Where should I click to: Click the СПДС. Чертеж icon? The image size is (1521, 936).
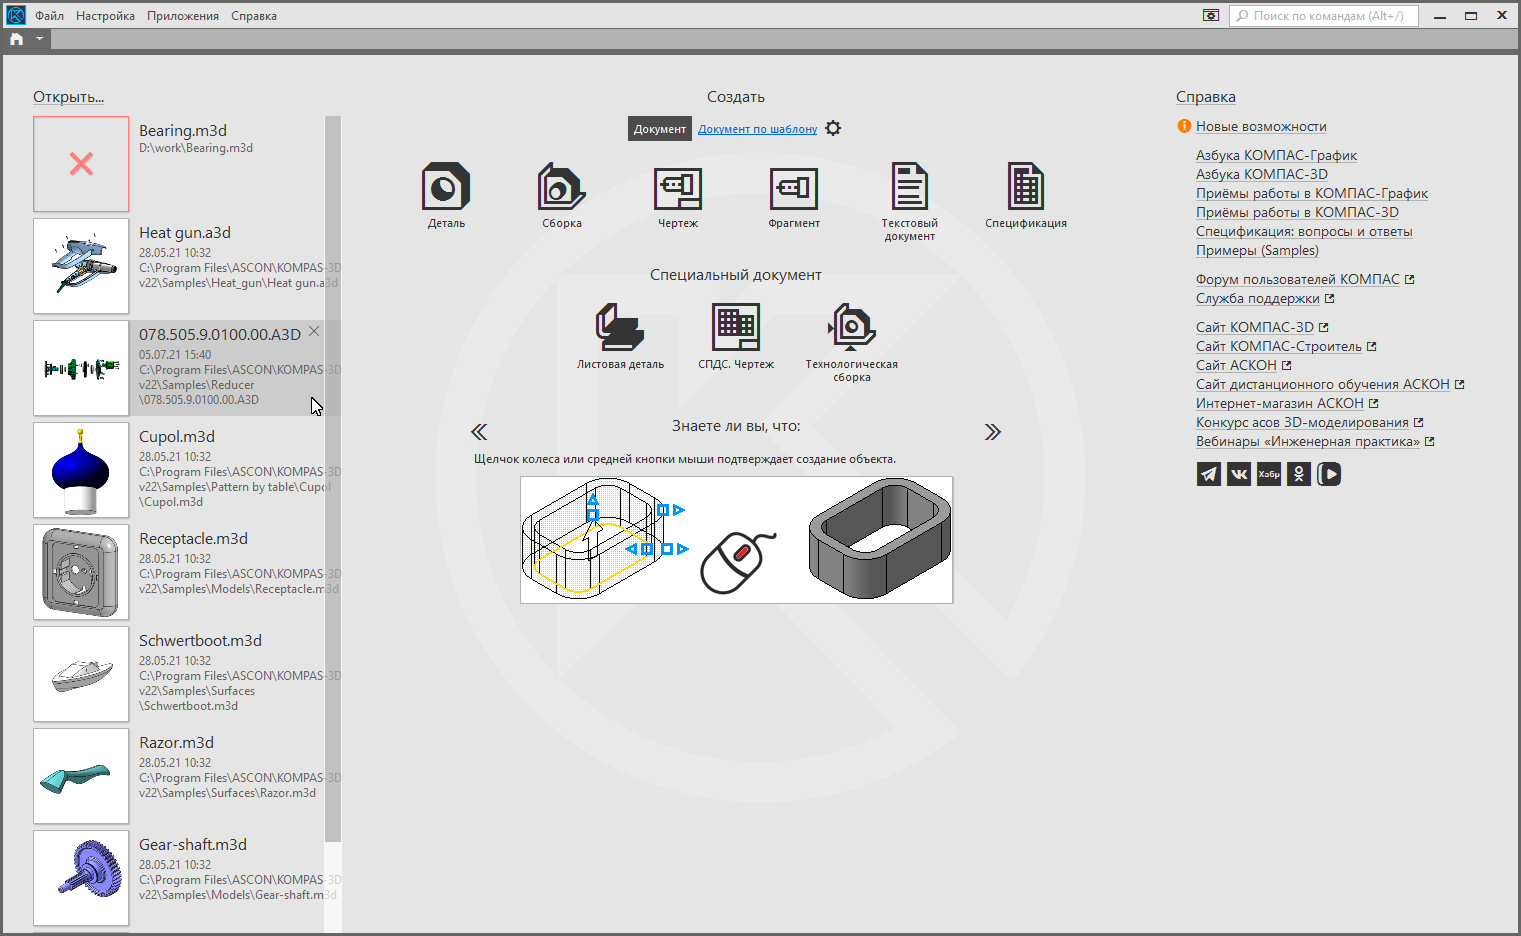(735, 328)
